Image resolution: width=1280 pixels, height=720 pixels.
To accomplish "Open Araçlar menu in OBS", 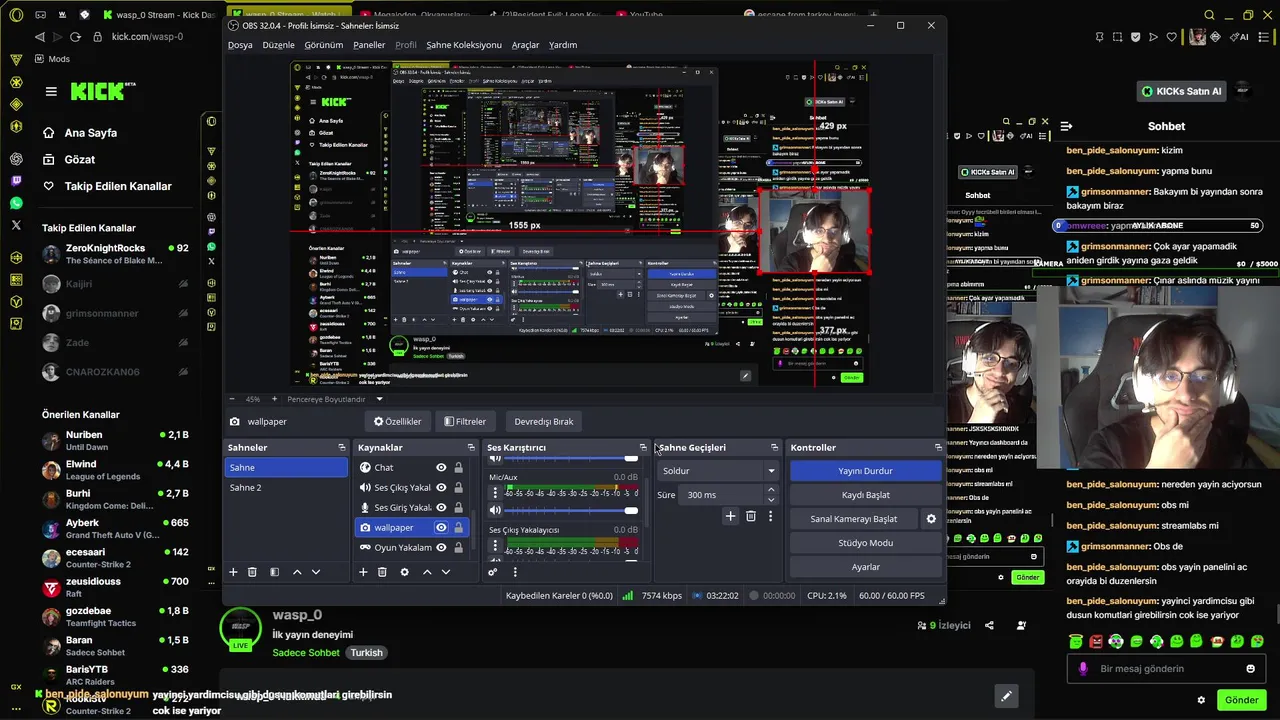I will point(525,45).
